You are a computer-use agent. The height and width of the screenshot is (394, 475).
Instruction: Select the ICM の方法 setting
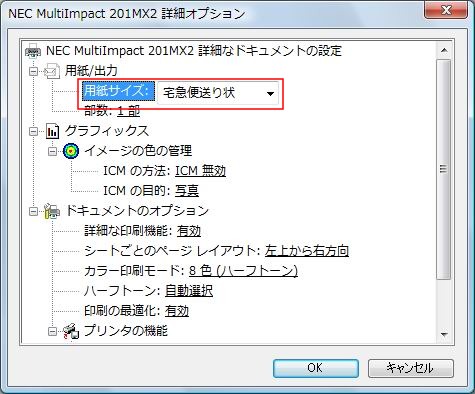click(165, 171)
